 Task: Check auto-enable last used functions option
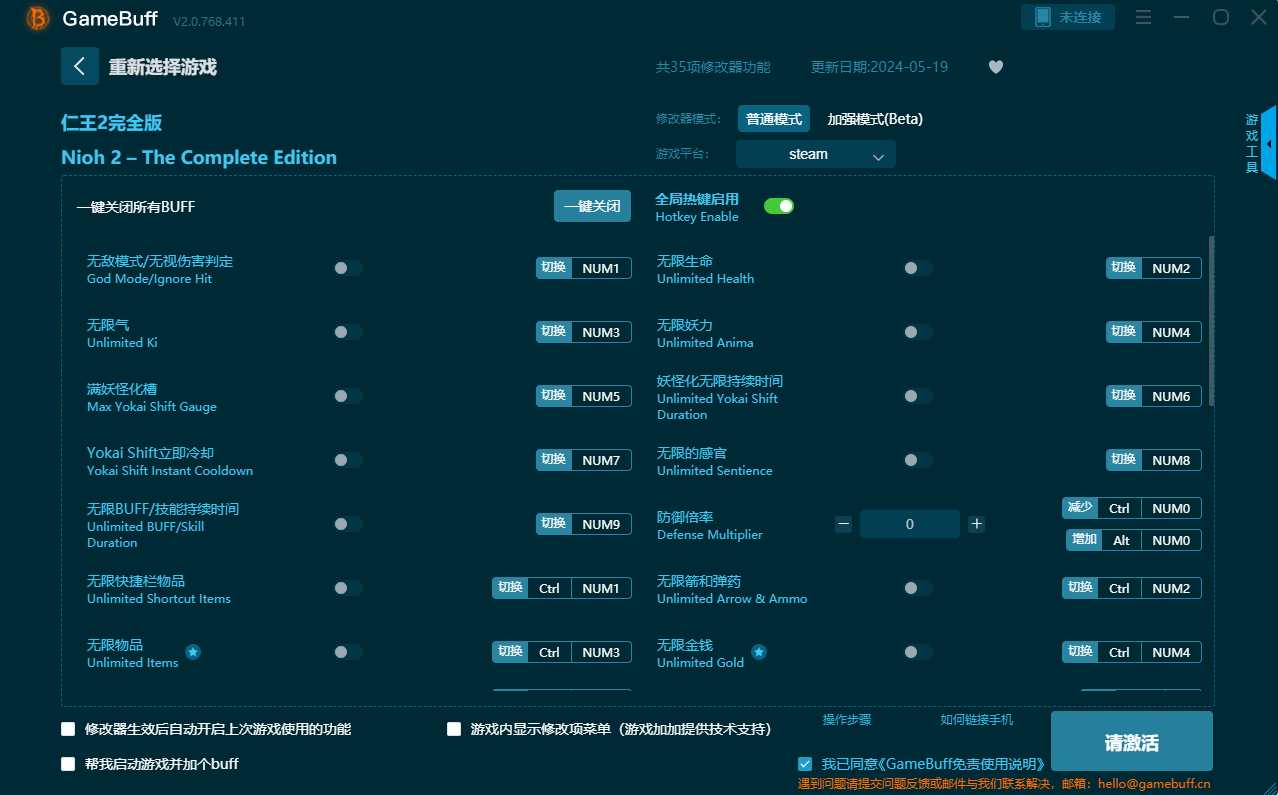click(x=68, y=729)
